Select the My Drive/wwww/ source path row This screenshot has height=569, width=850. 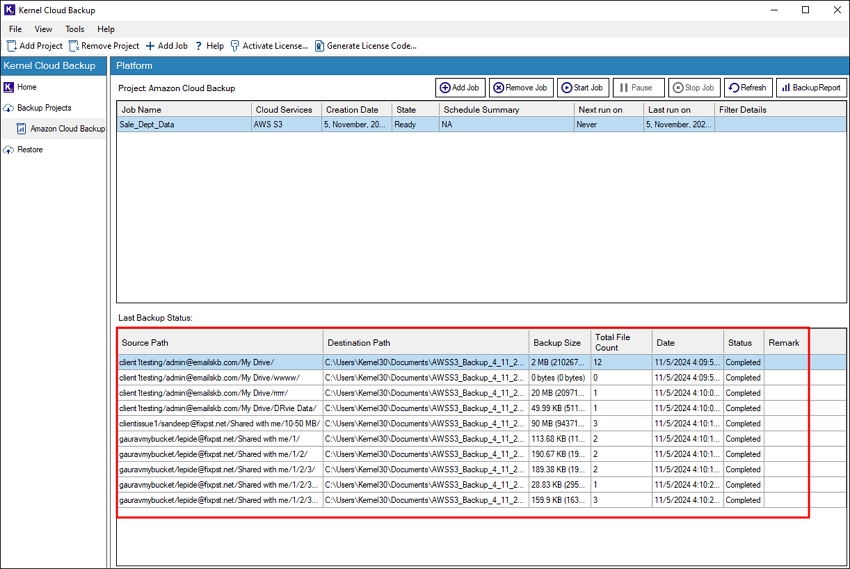(x=481, y=378)
